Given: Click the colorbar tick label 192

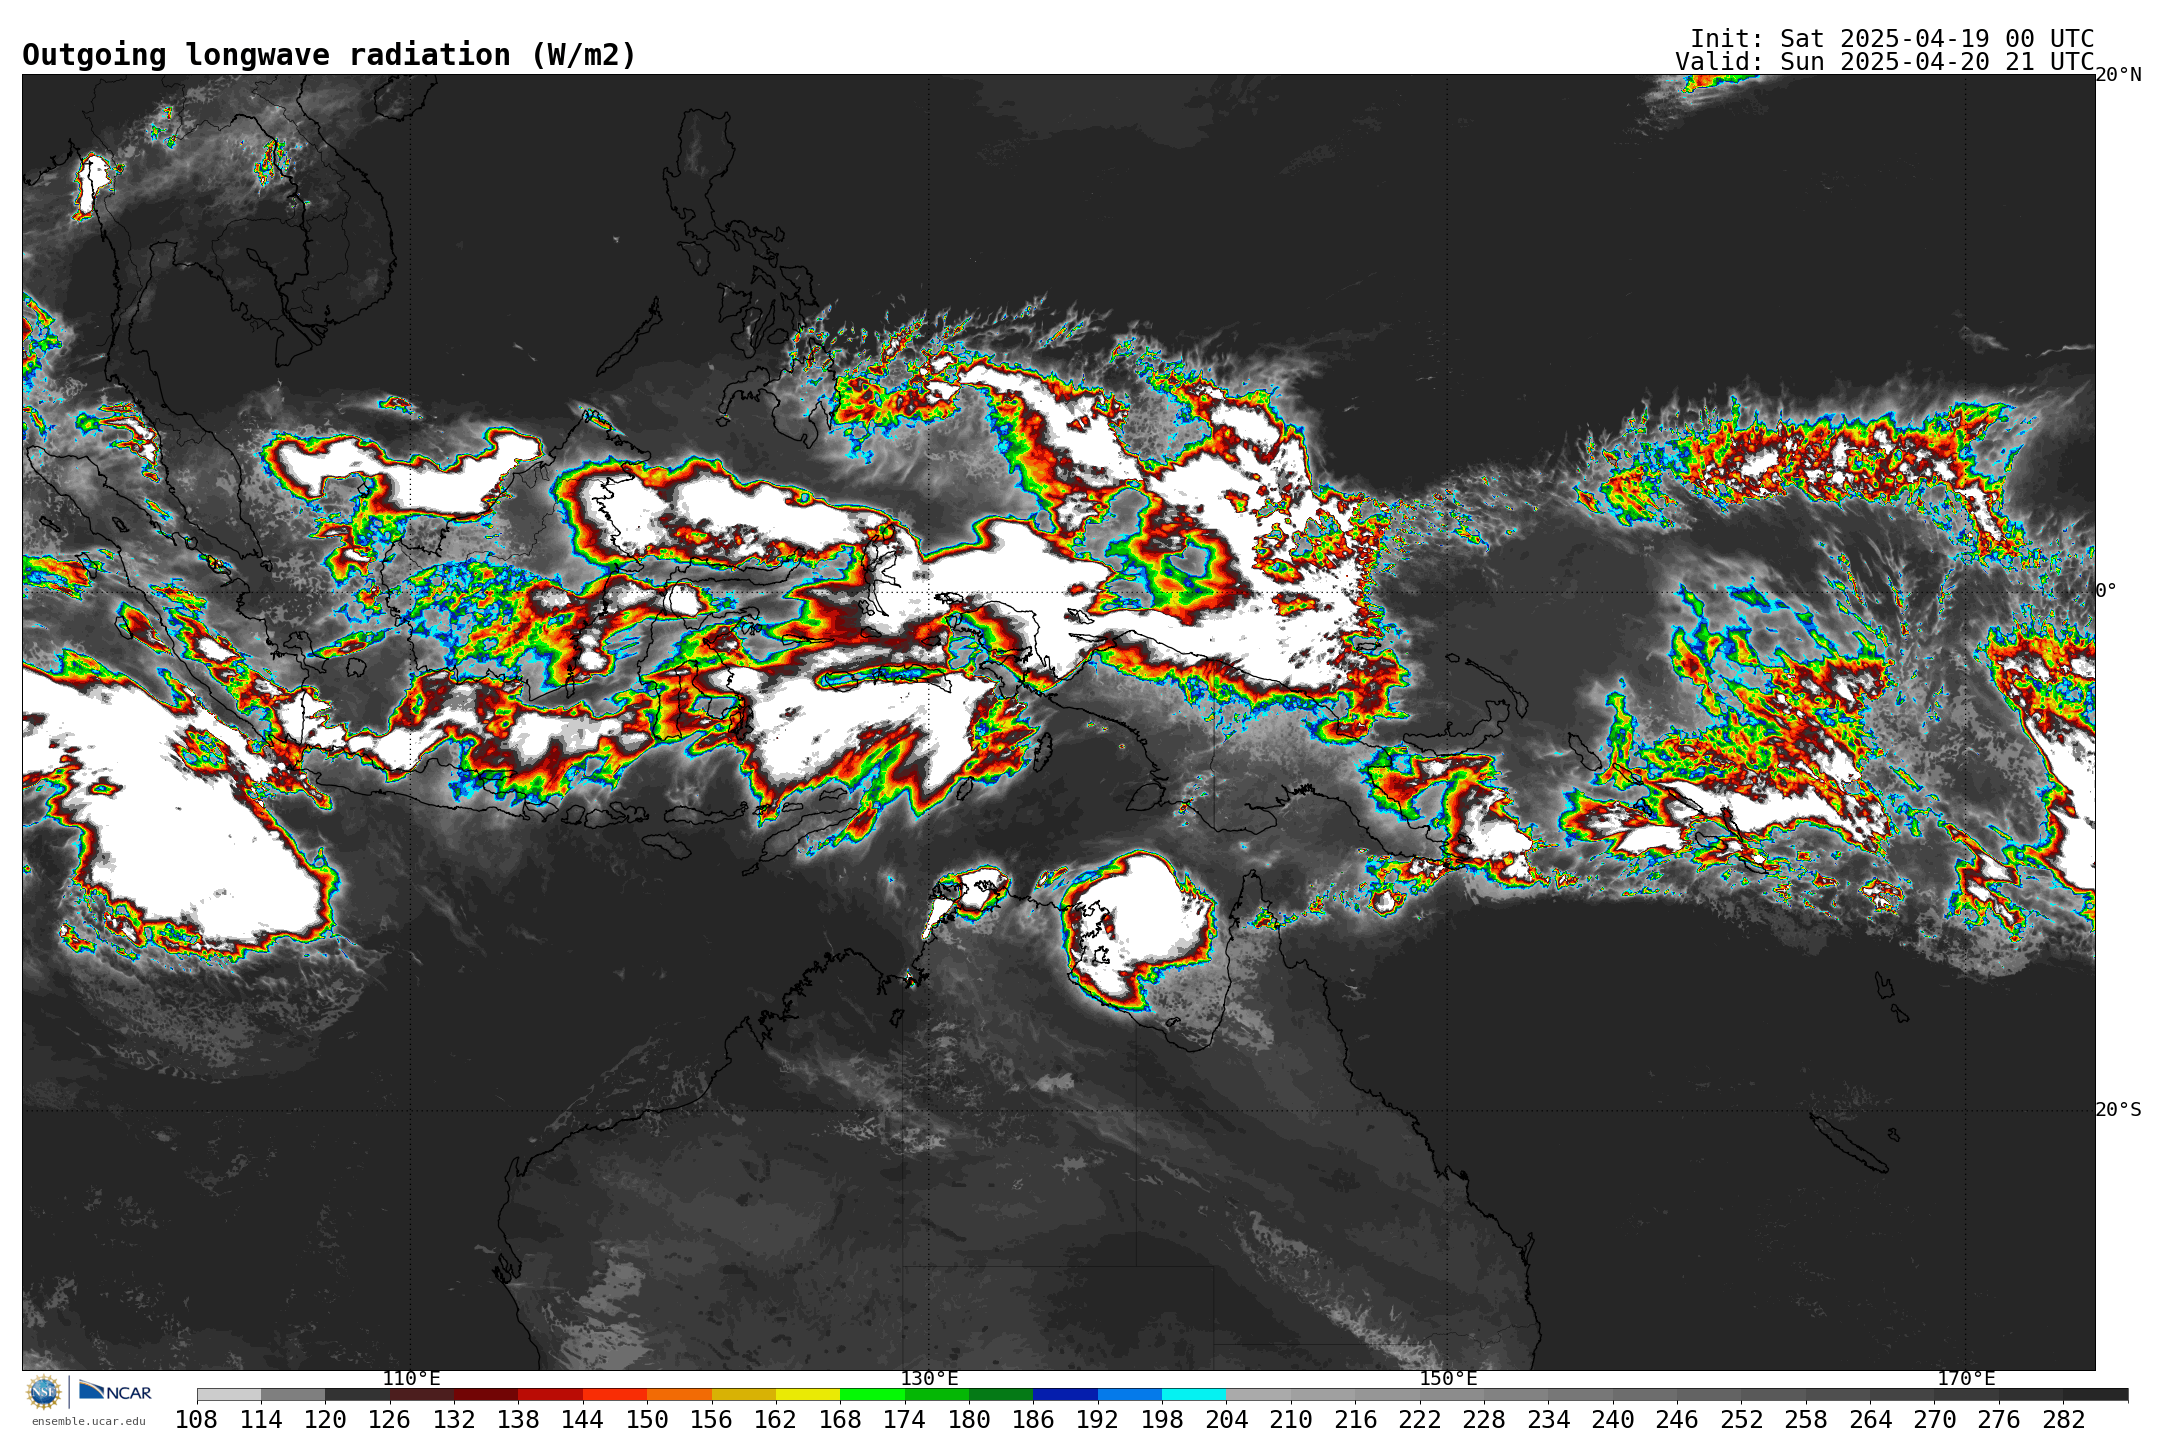Looking at the screenshot, I should (x=1098, y=1419).
